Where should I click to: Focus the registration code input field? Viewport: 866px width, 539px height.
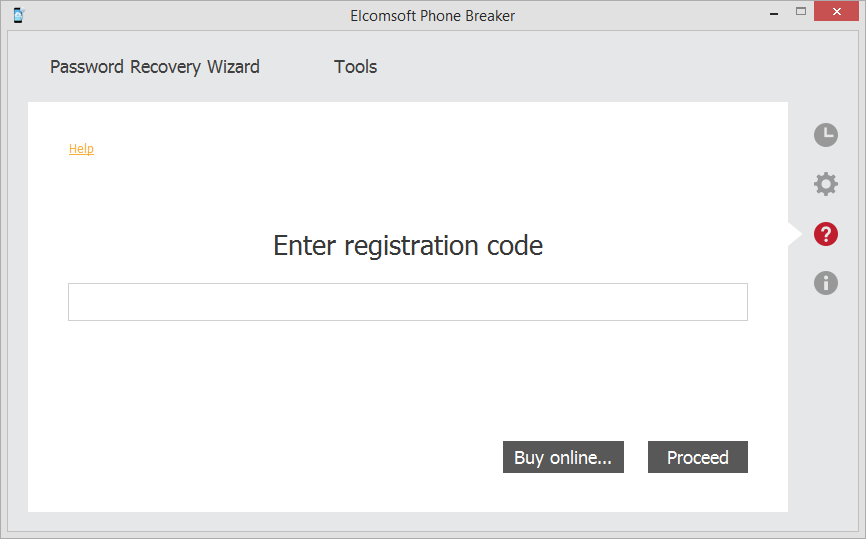click(408, 302)
